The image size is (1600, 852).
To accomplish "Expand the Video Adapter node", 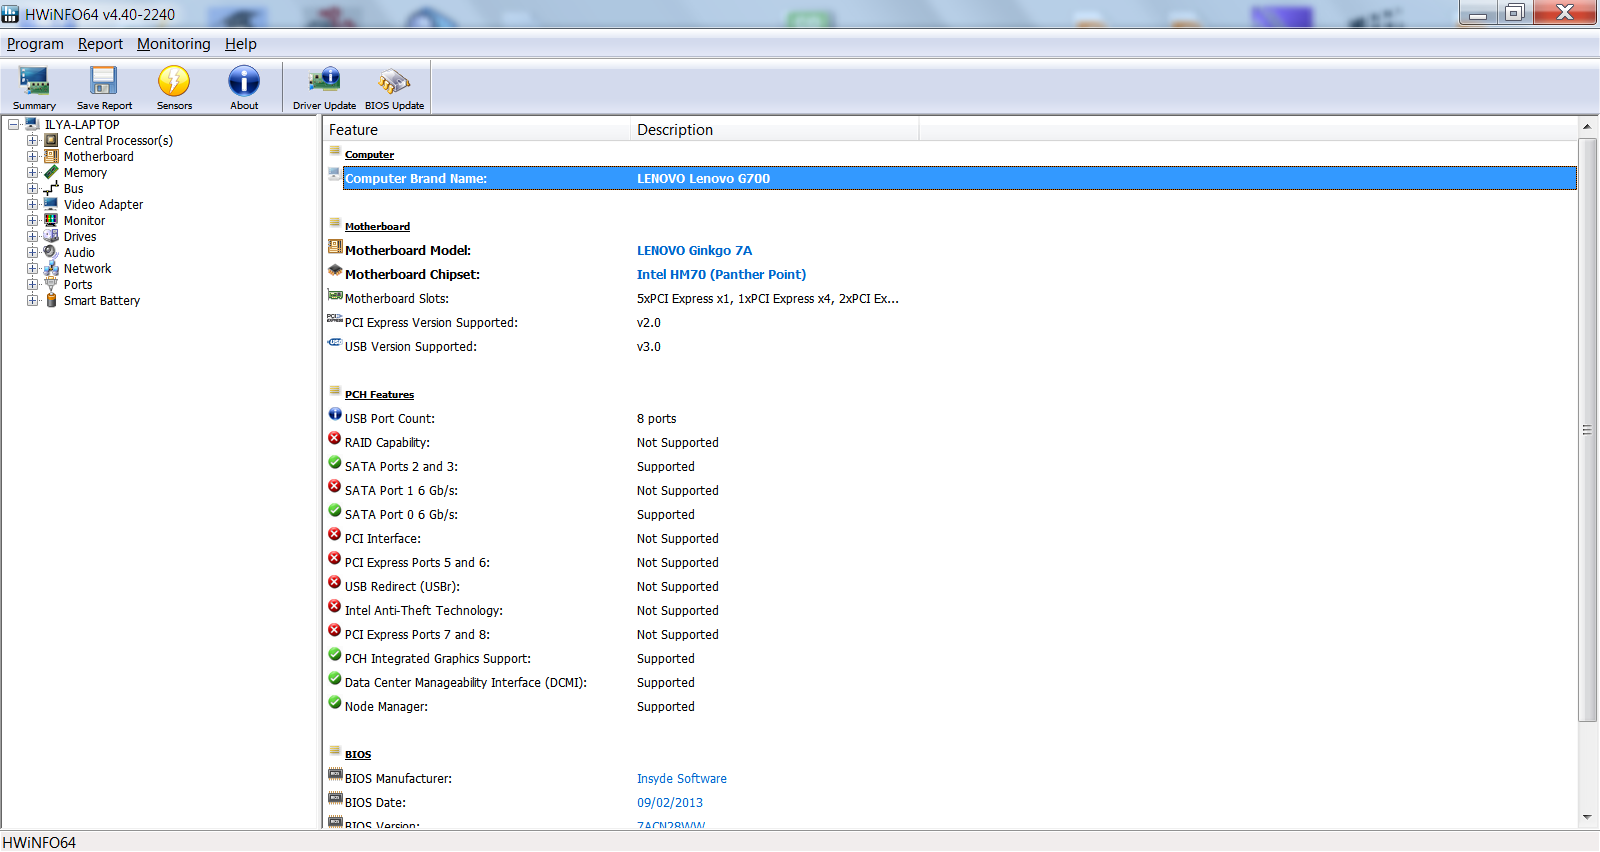I will click(33, 205).
